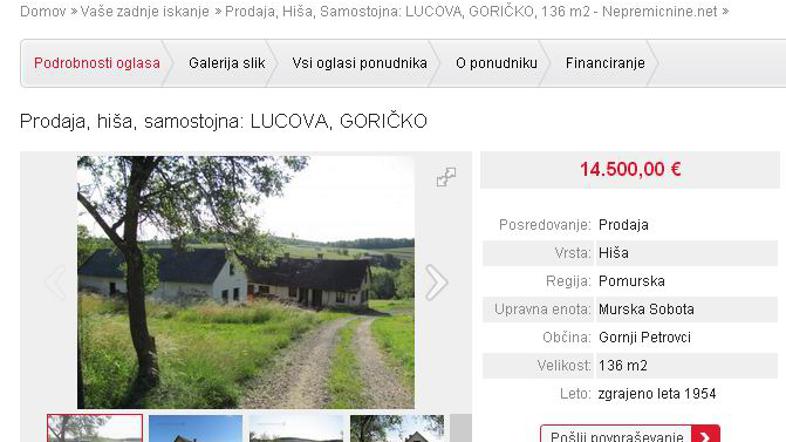
Task: Click the partly hidden thumbnail strip end
Action: coord(461,428)
